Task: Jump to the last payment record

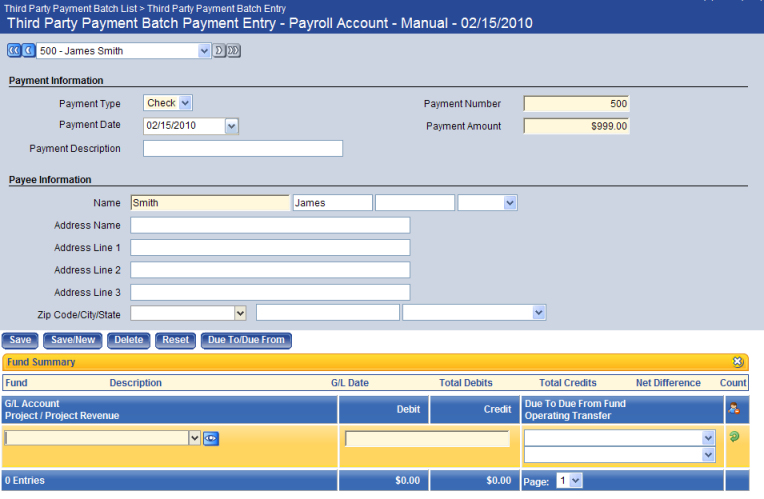Action: [x=234, y=50]
